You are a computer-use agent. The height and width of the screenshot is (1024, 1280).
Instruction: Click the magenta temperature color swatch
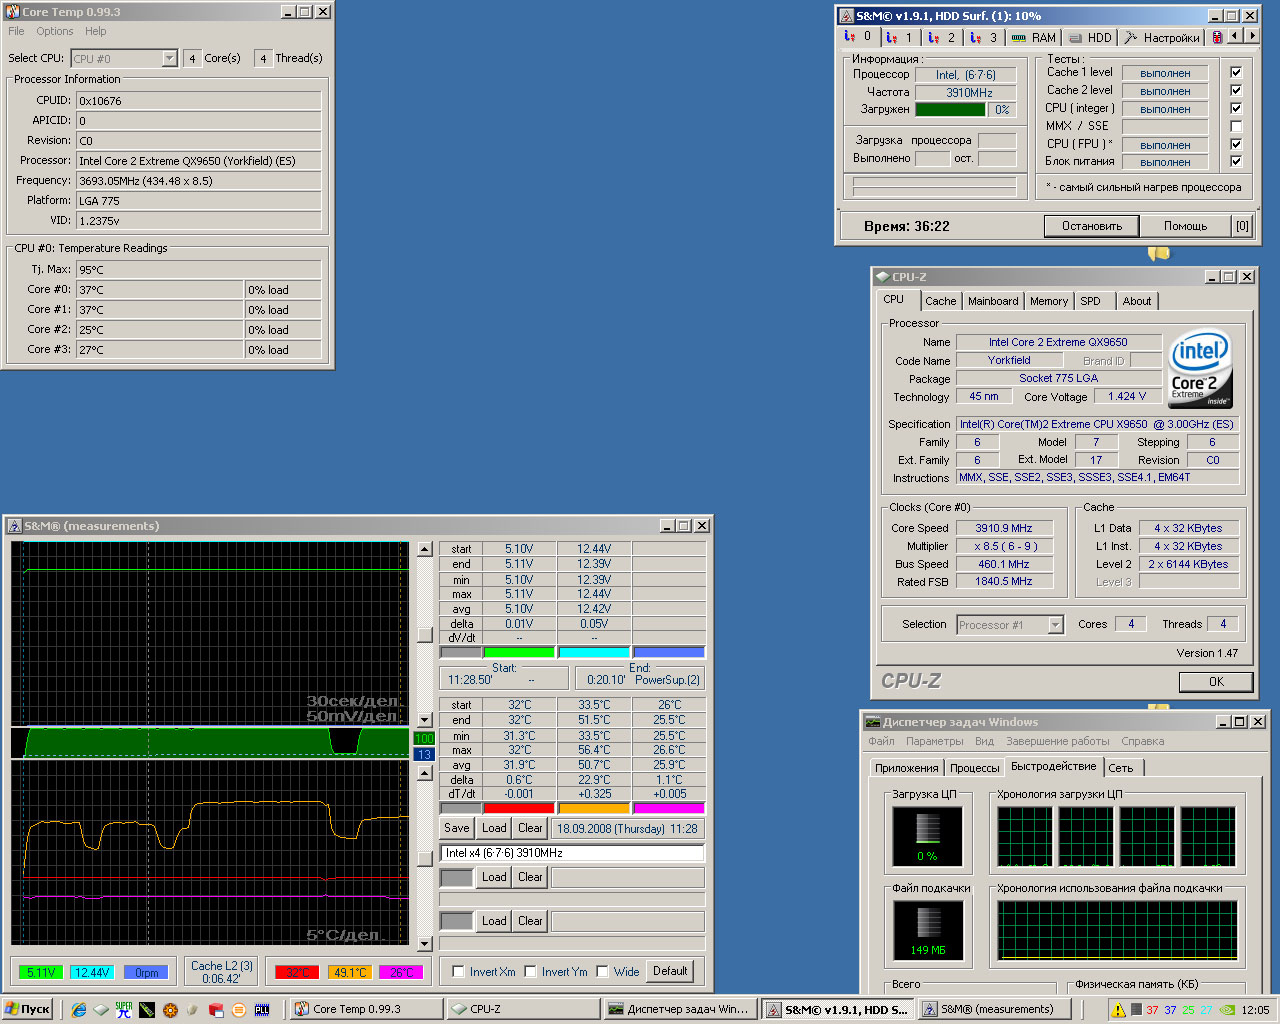click(669, 808)
